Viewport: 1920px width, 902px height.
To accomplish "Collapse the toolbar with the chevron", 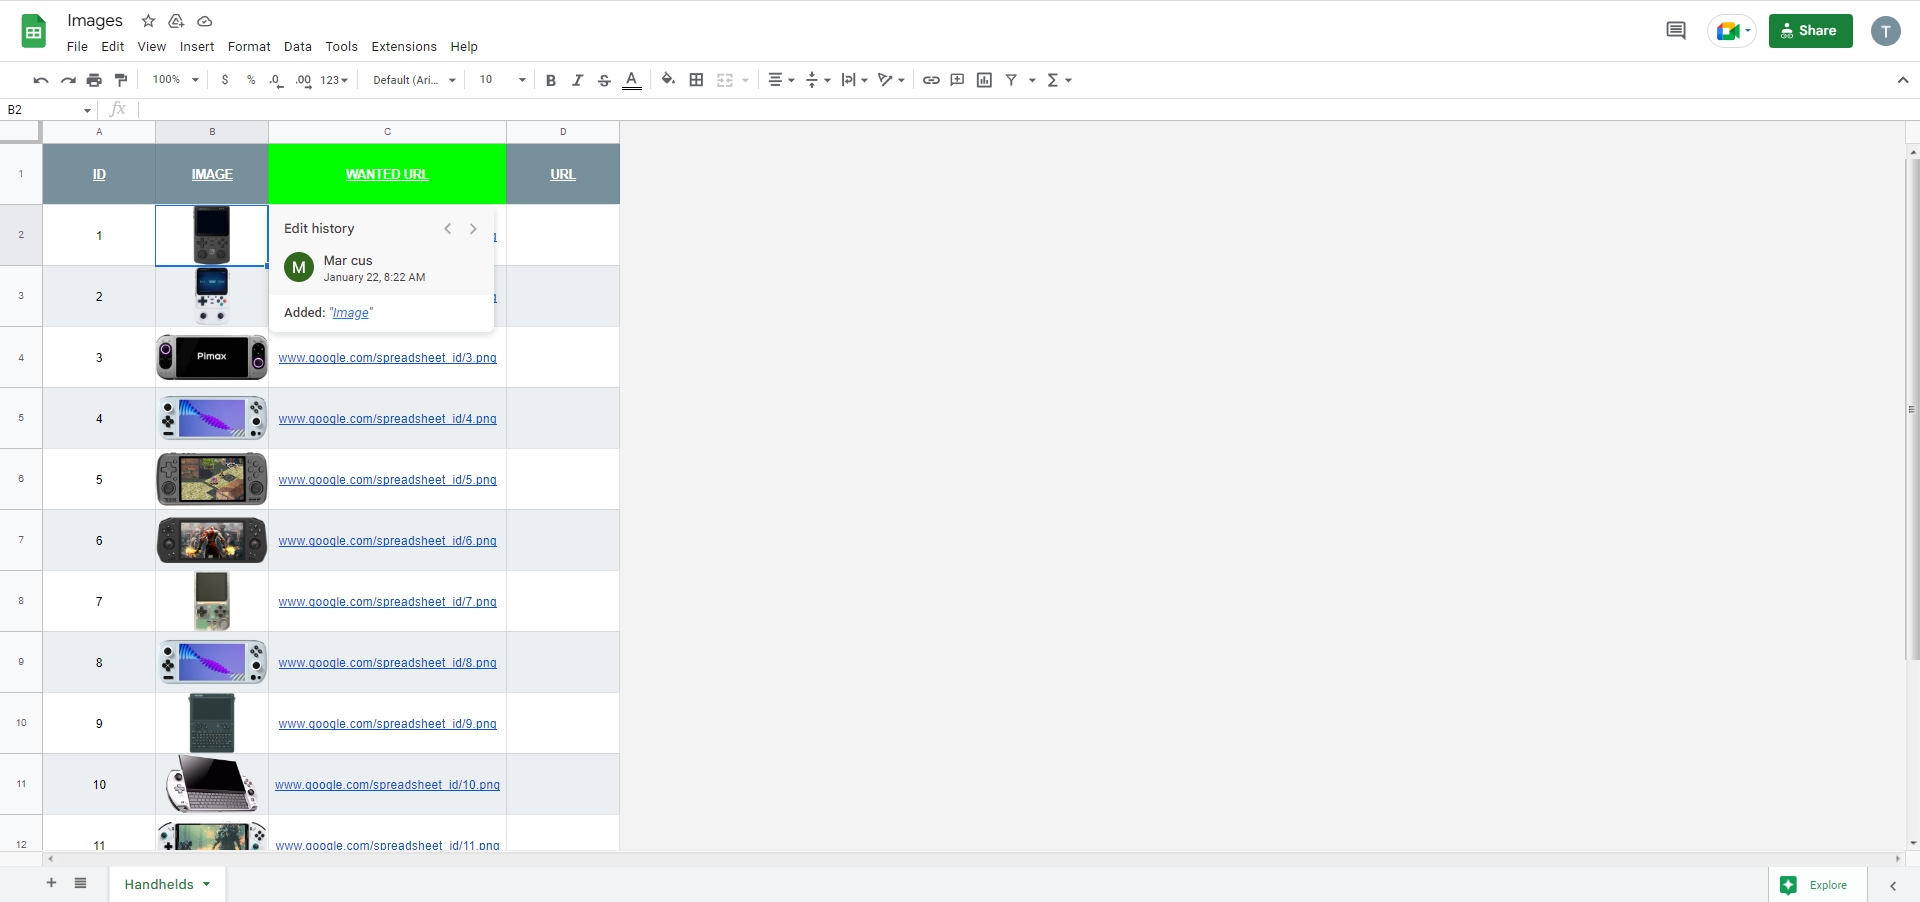I will coord(1902,80).
